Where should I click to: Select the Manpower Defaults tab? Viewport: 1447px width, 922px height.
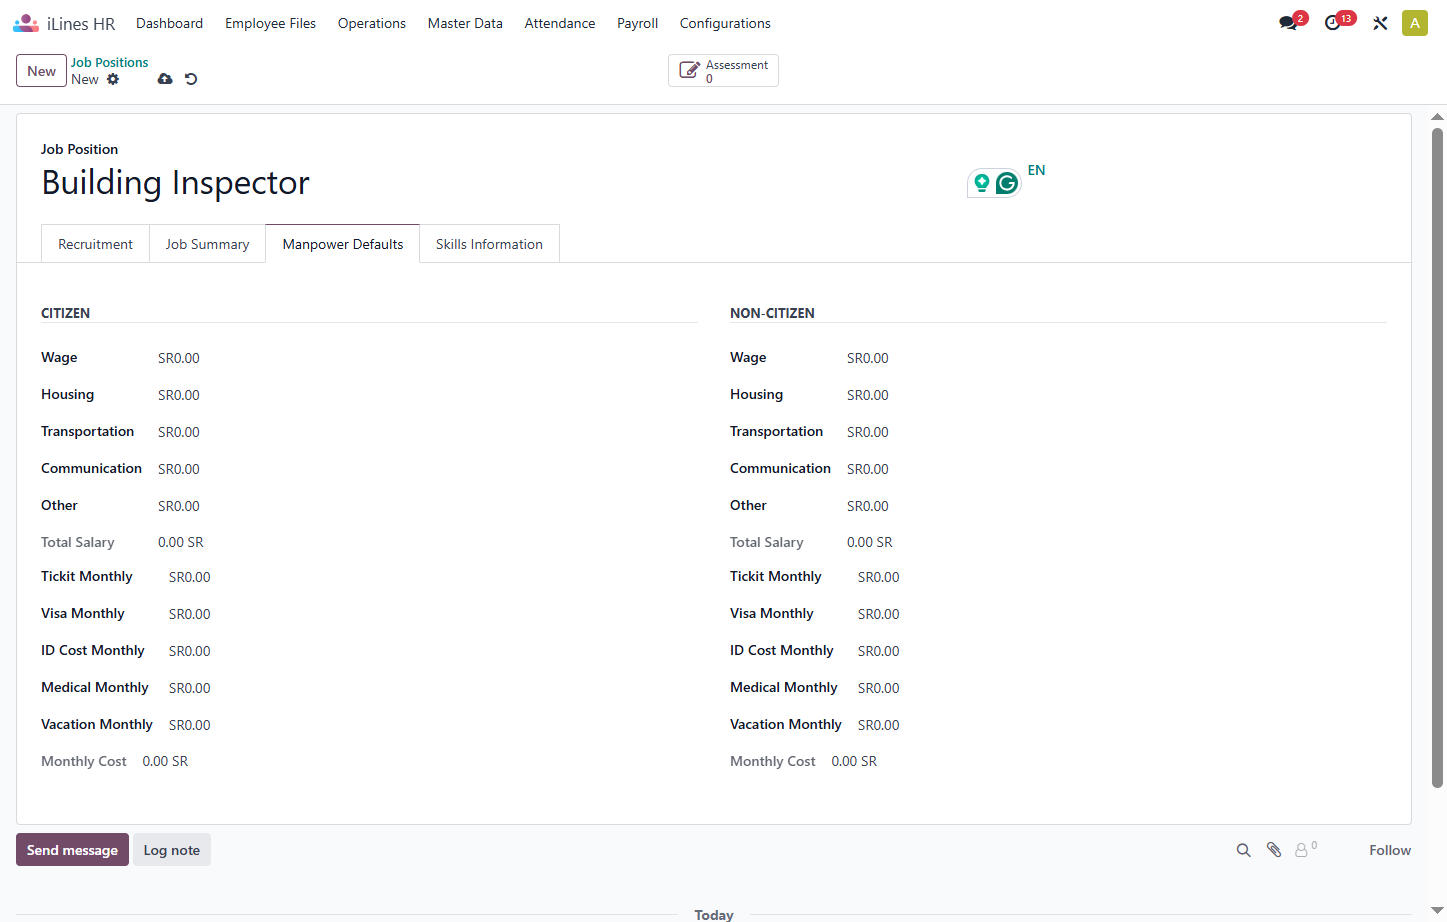click(343, 244)
